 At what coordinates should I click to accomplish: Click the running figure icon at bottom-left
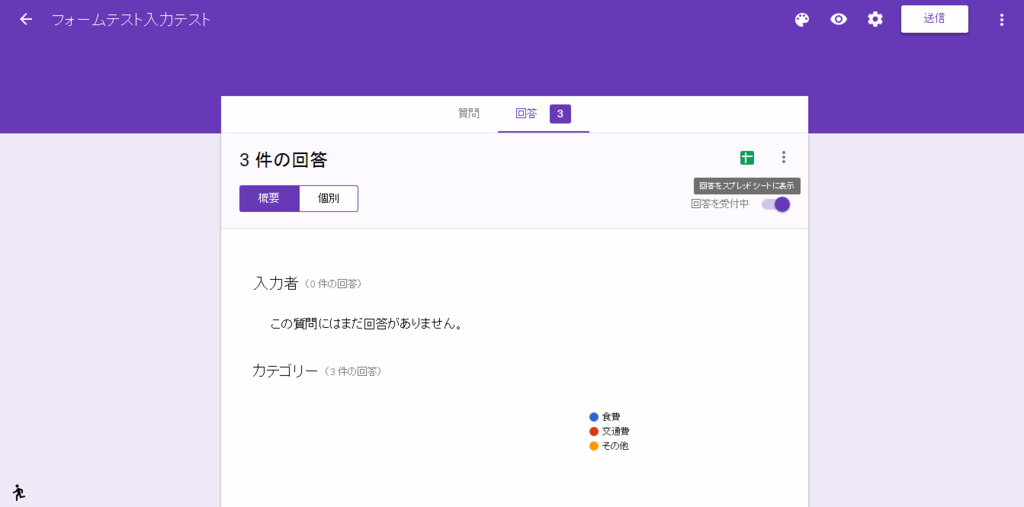(18, 493)
